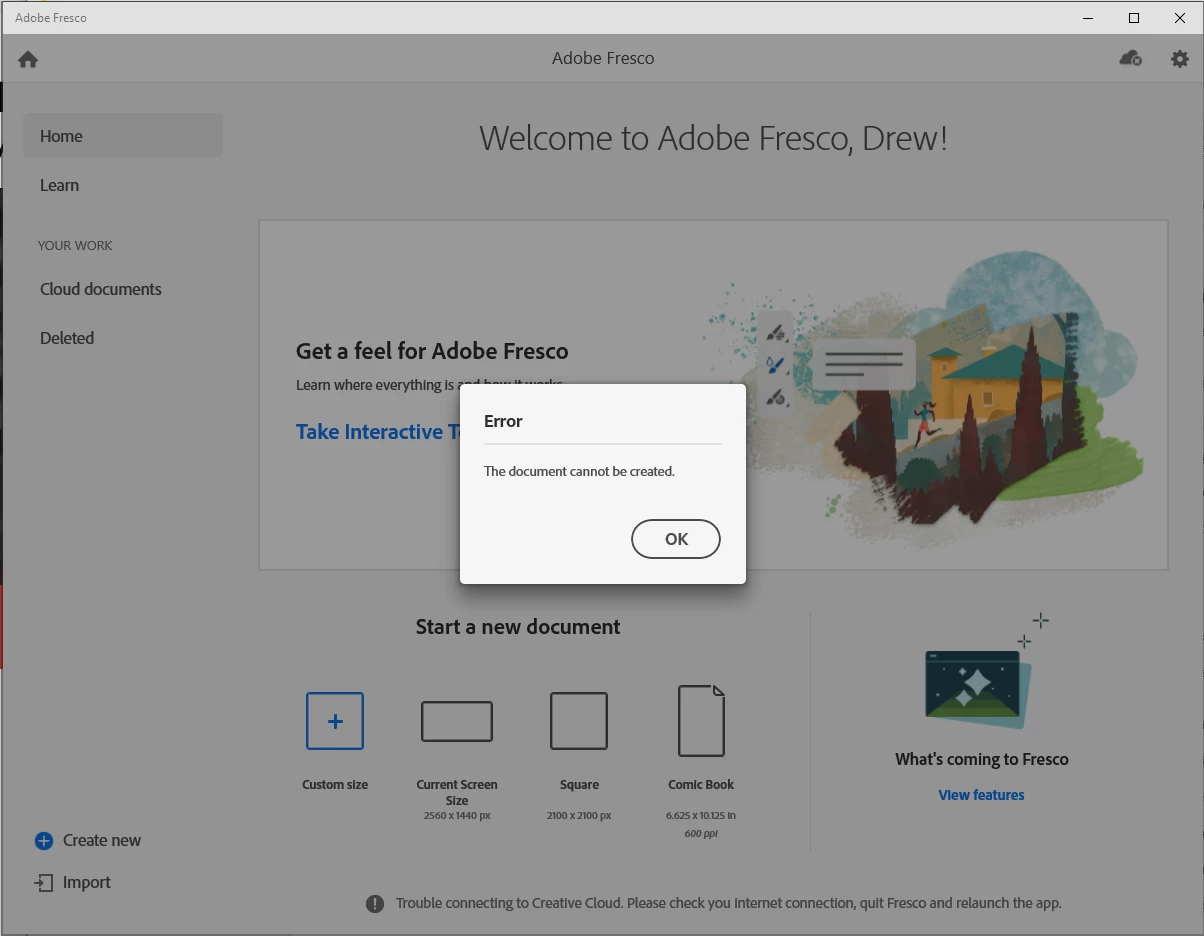This screenshot has width=1204, height=936.
Task: Click the Create new plus icon
Action: [x=44, y=841]
